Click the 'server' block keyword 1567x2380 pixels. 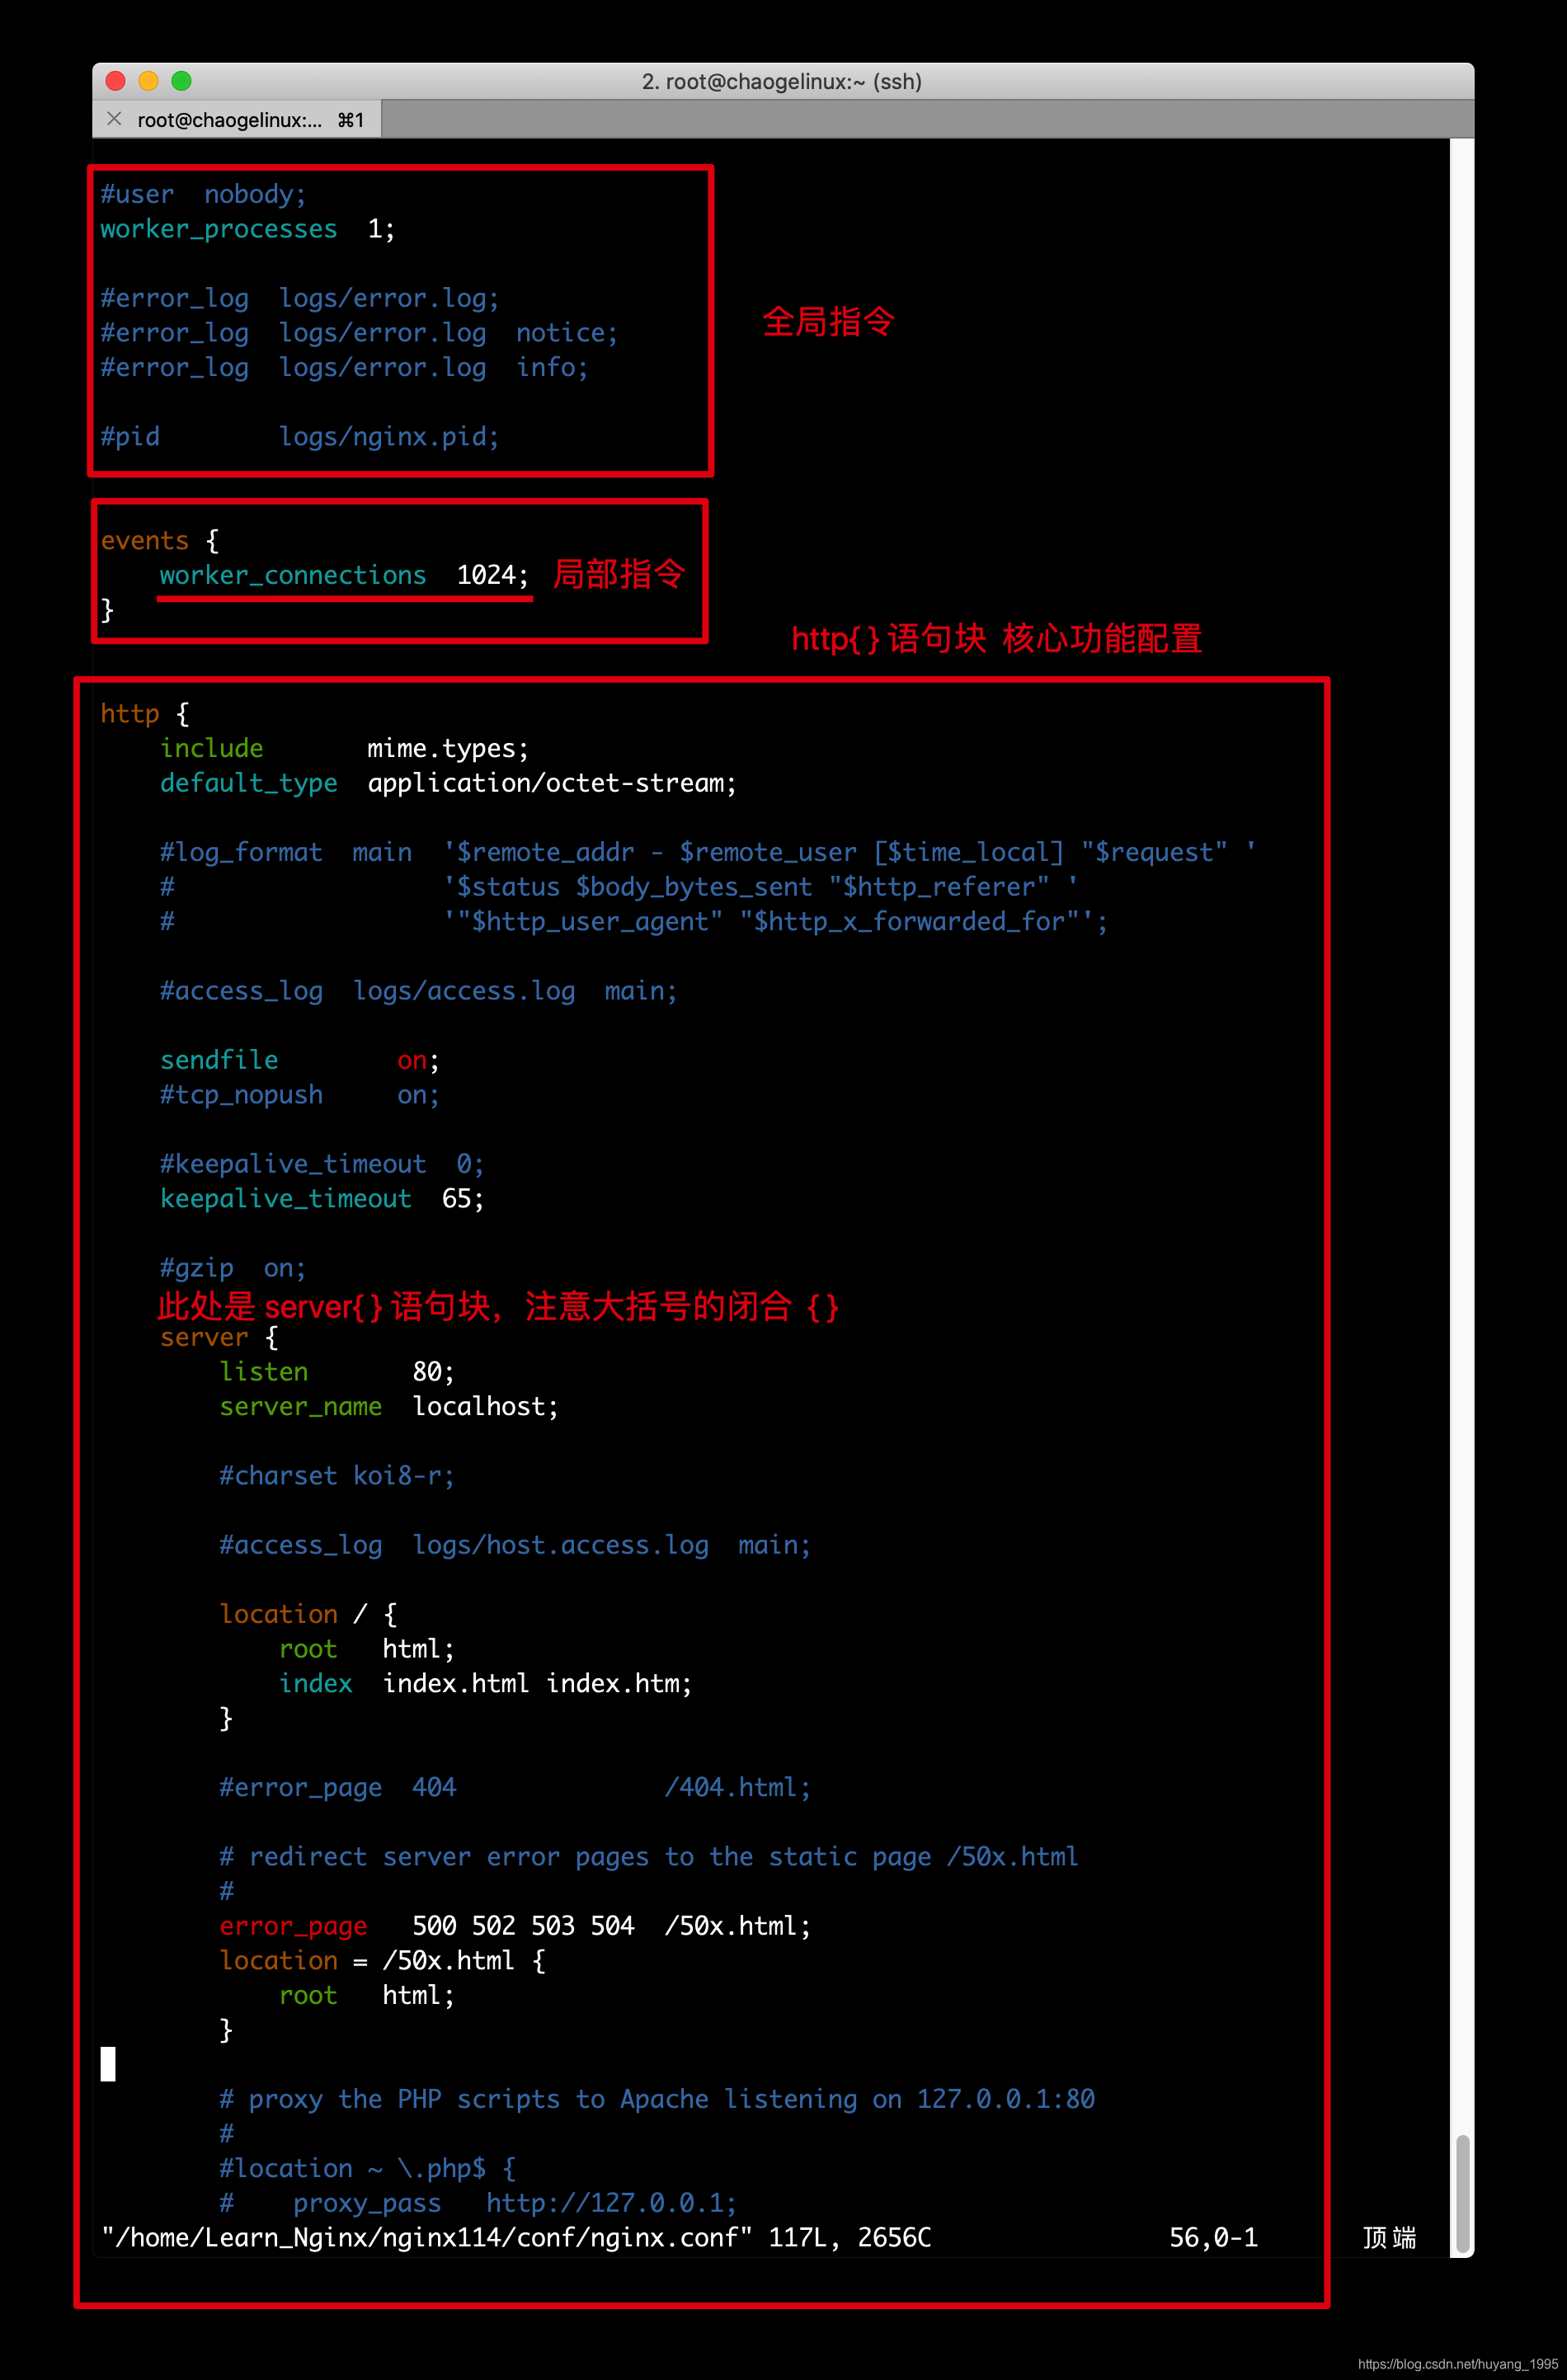pos(204,1337)
